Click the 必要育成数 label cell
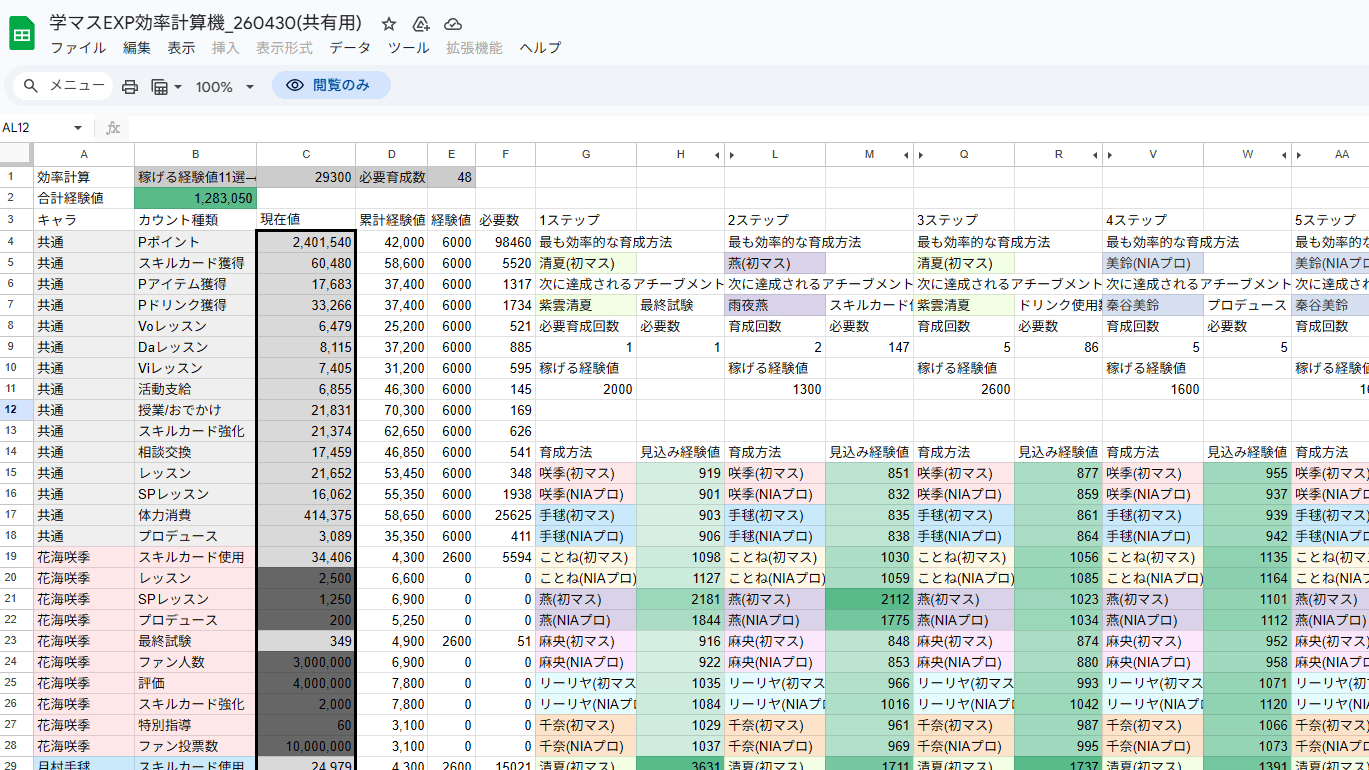1369x770 pixels. 391,177
